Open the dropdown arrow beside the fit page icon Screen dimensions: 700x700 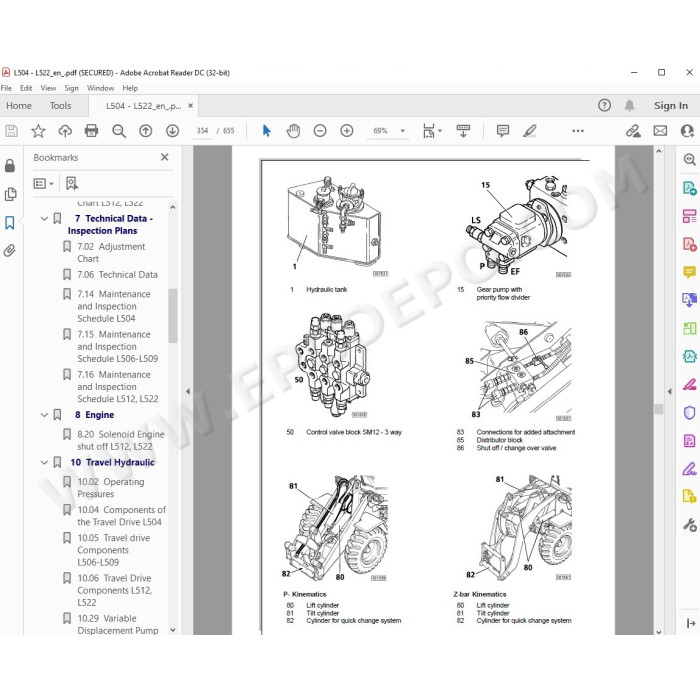440,131
